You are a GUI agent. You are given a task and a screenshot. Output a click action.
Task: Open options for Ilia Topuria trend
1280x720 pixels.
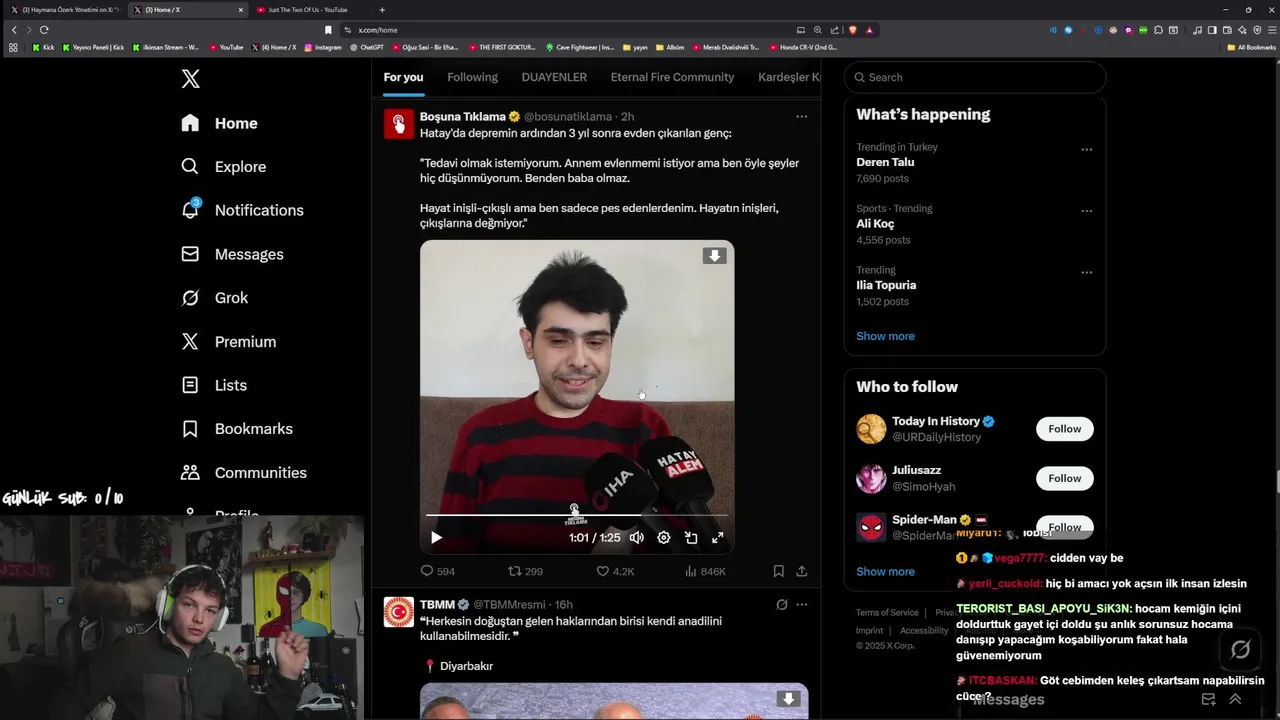tap(1086, 272)
